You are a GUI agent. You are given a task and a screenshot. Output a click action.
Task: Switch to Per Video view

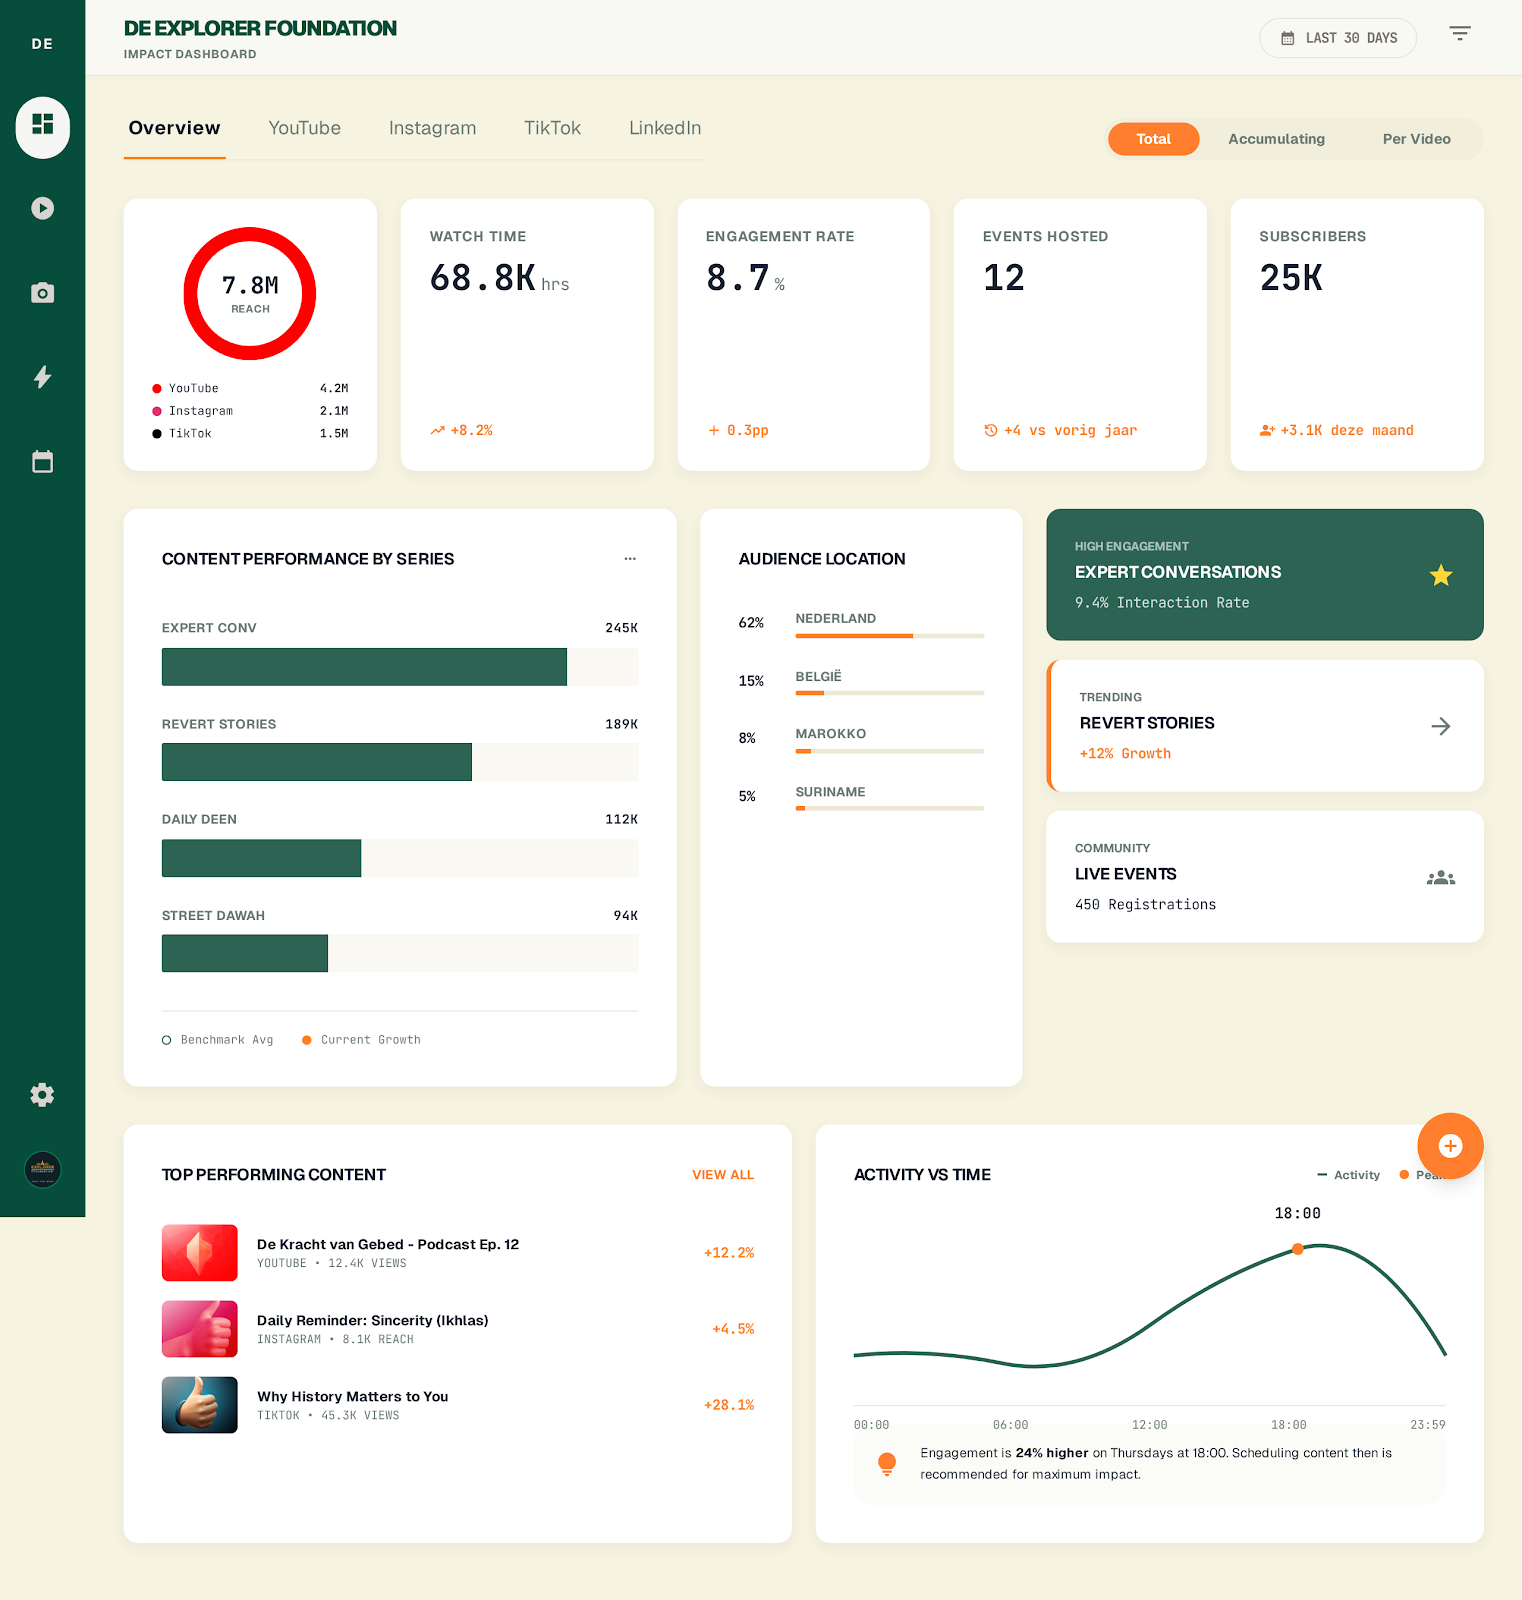(x=1416, y=139)
